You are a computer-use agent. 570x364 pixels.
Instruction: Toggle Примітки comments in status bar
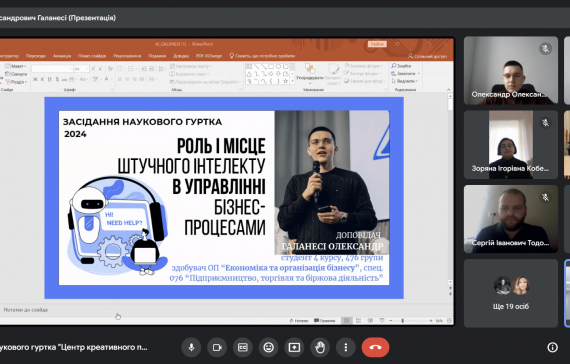[325, 321]
